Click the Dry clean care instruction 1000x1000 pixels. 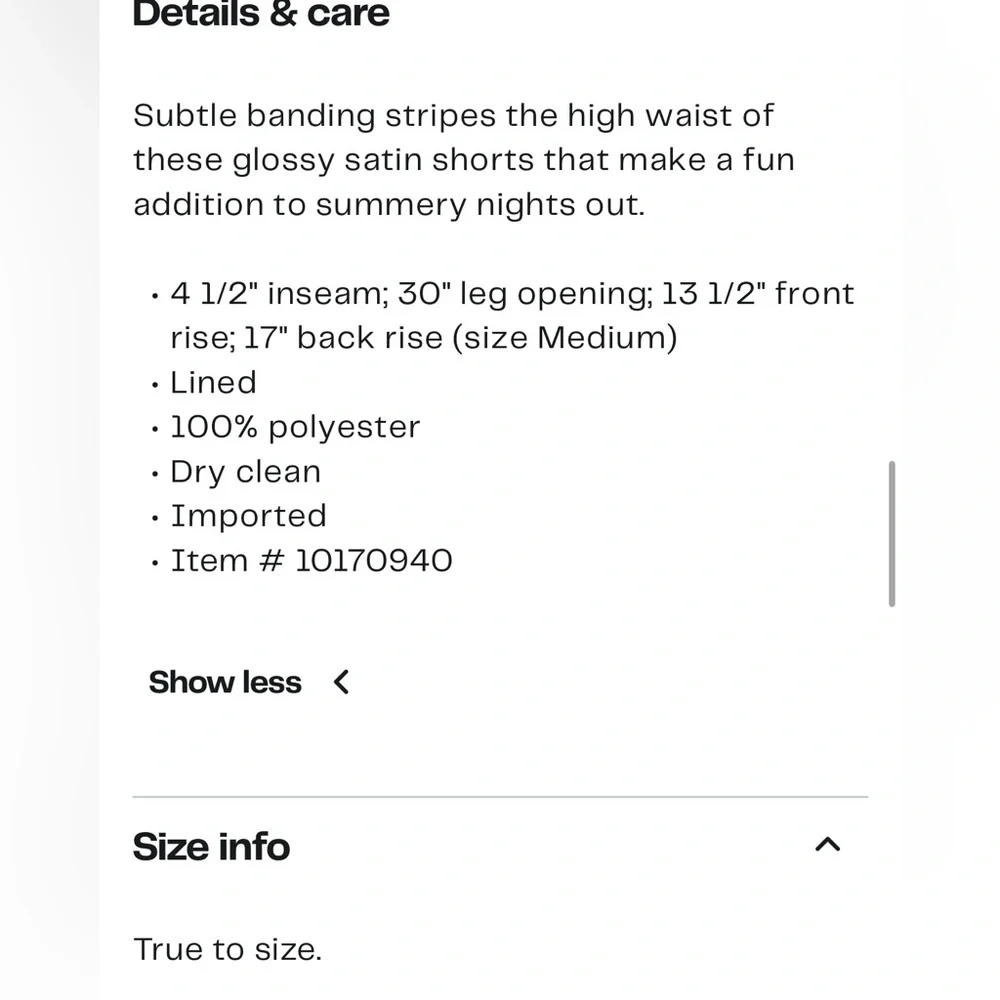coord(245,471)
